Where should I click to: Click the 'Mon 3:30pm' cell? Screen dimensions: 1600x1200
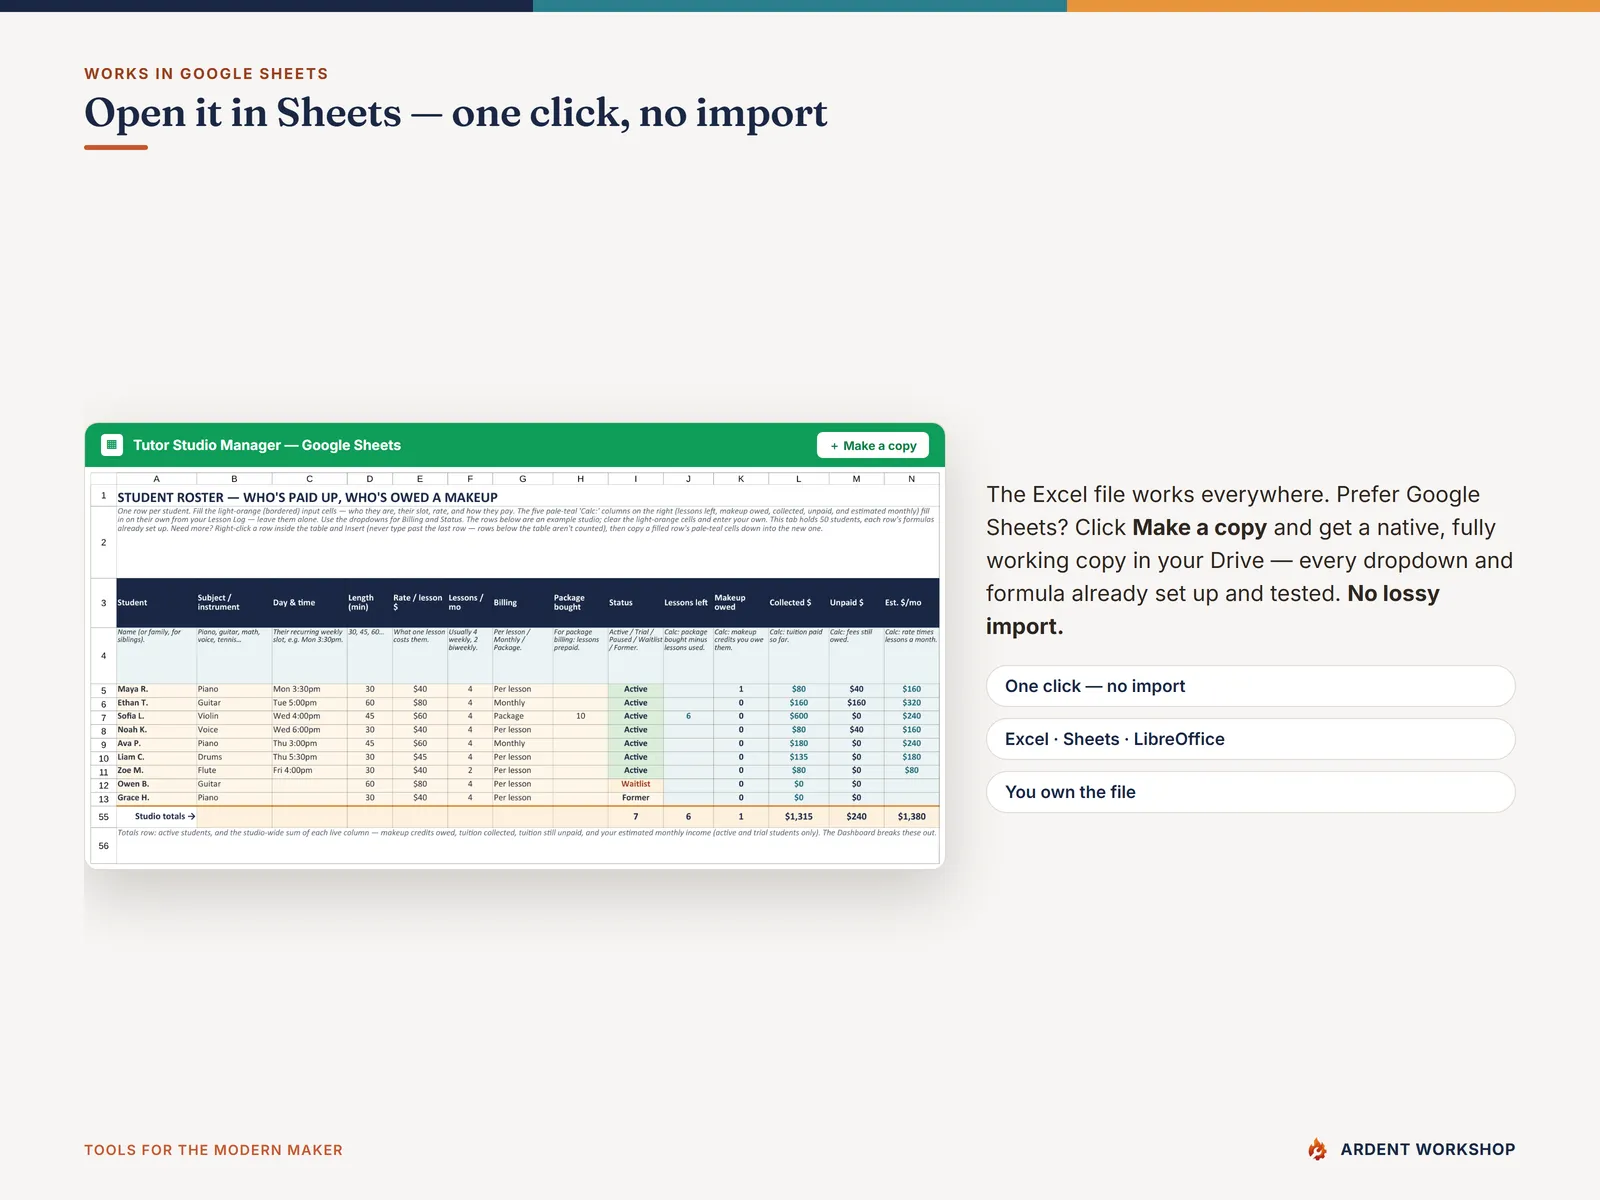pos(309,689)
